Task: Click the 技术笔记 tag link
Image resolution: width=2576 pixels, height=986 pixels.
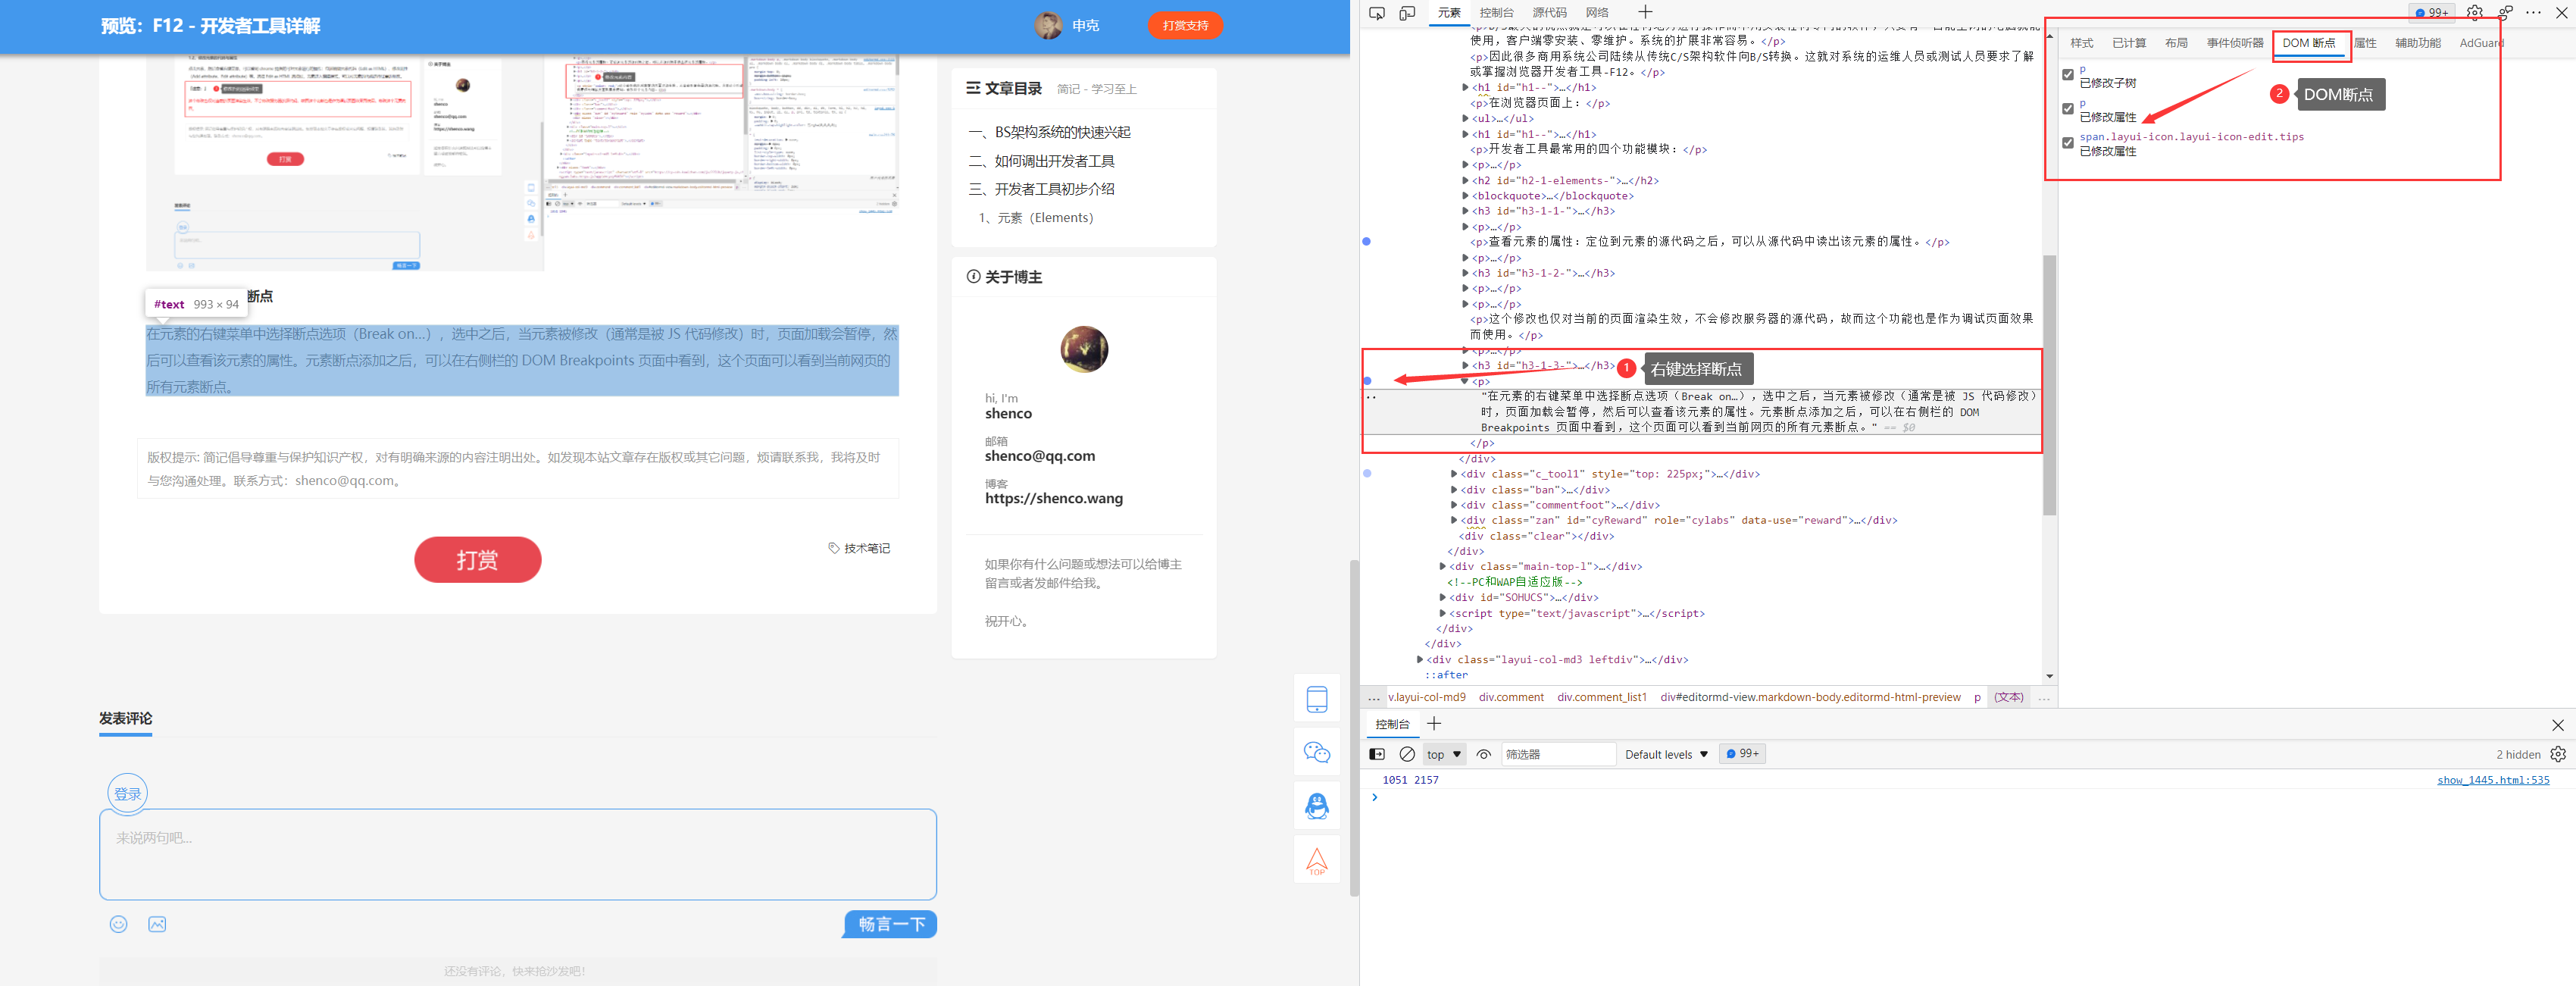Action: 859,548
